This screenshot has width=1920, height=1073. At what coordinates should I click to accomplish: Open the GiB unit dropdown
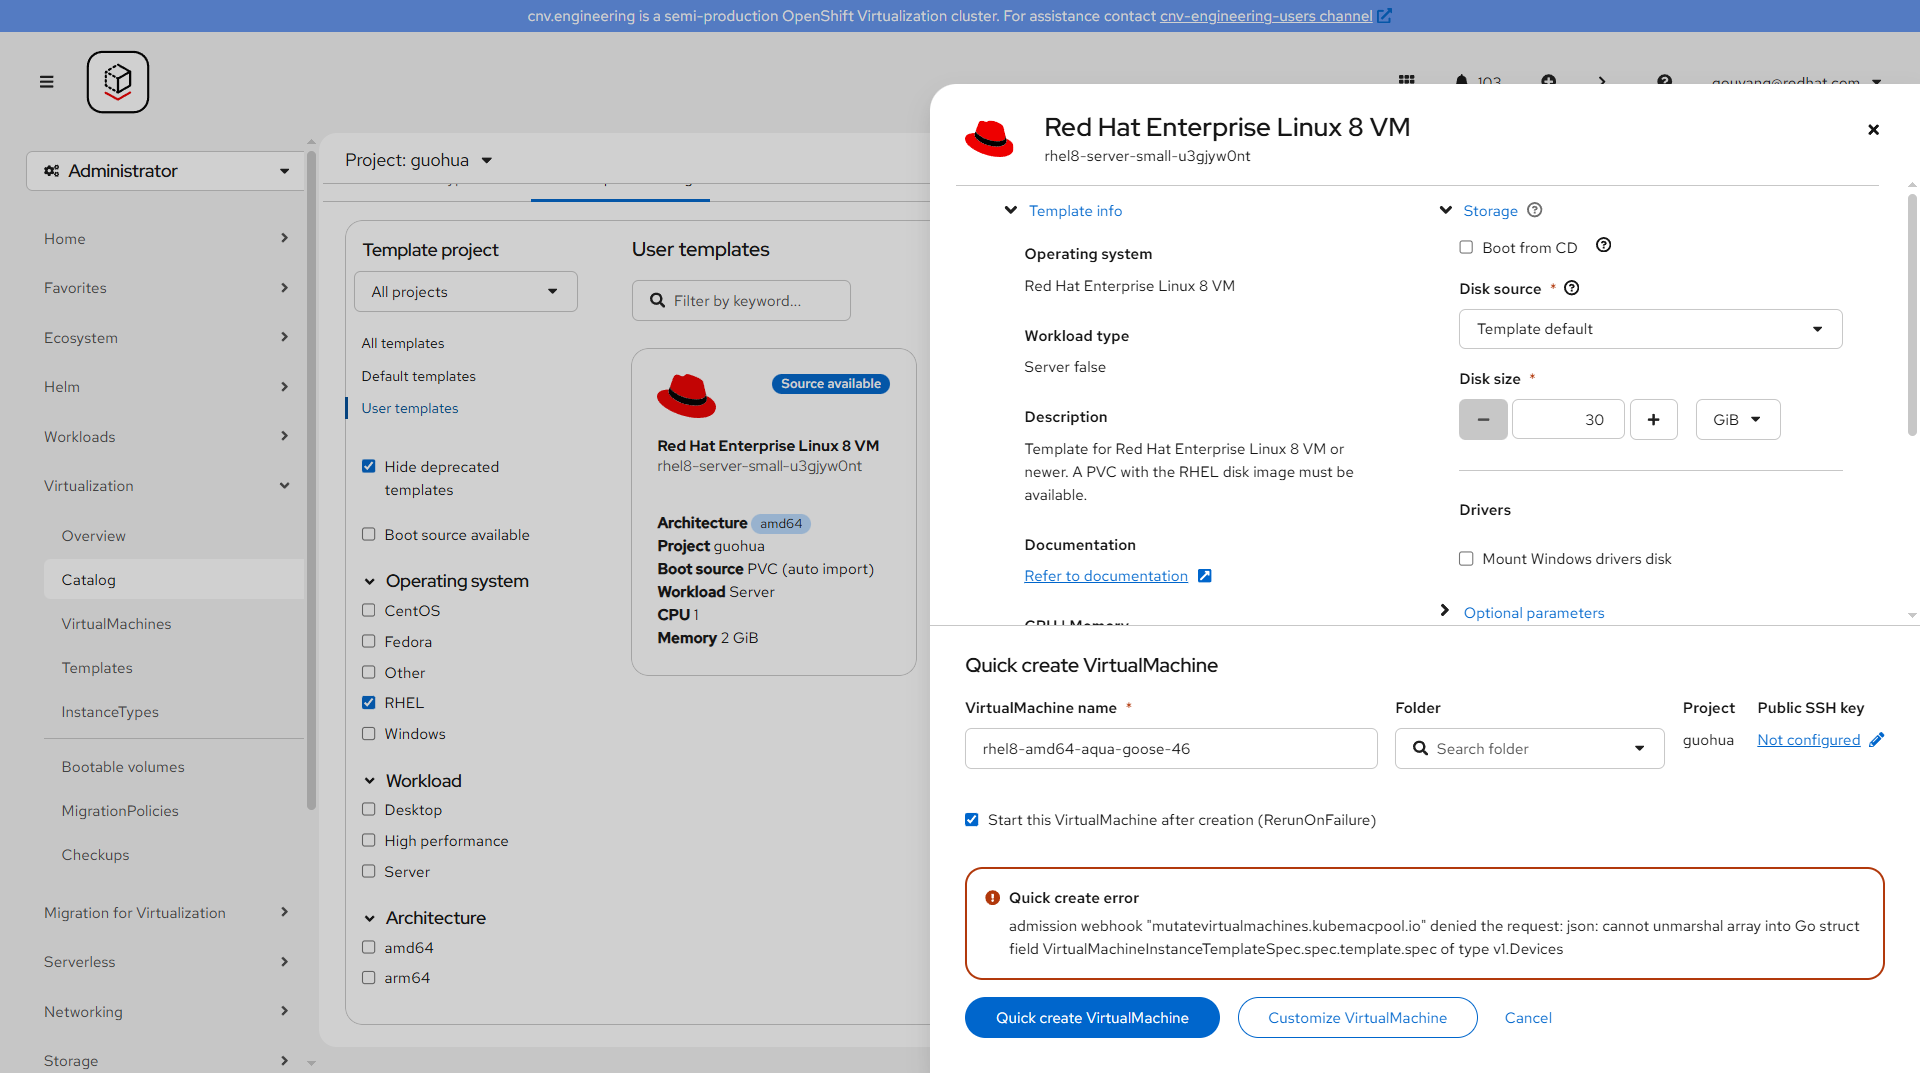(x=1737, y=420)
